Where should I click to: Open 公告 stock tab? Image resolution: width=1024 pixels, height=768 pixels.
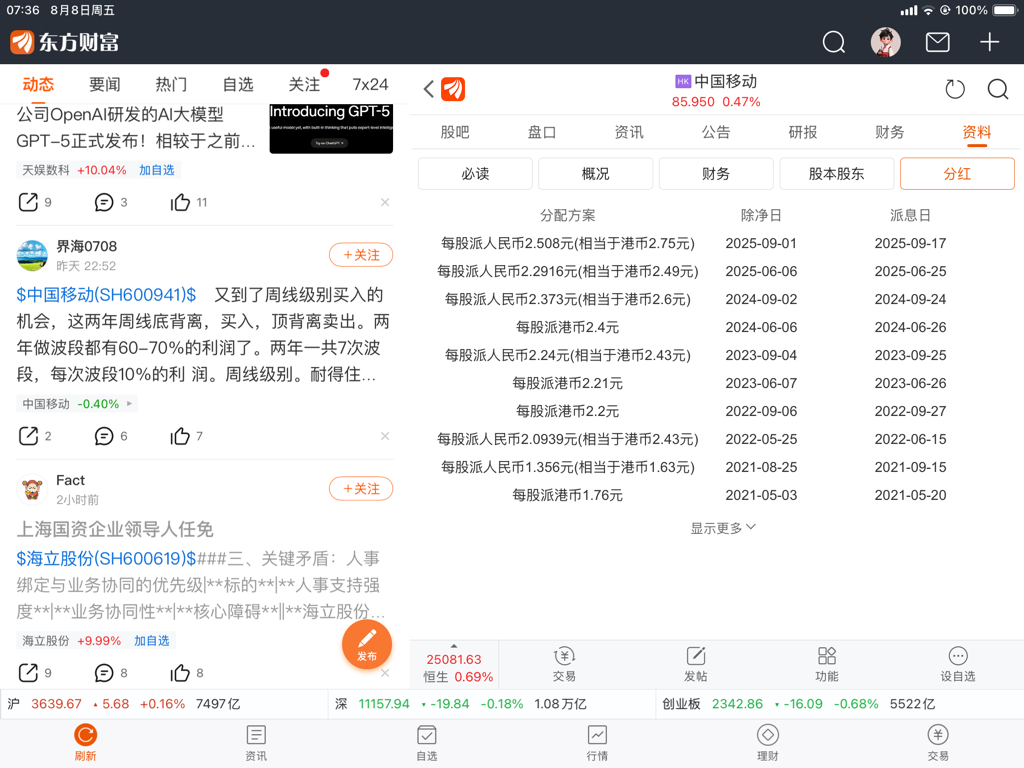(716, 133)
